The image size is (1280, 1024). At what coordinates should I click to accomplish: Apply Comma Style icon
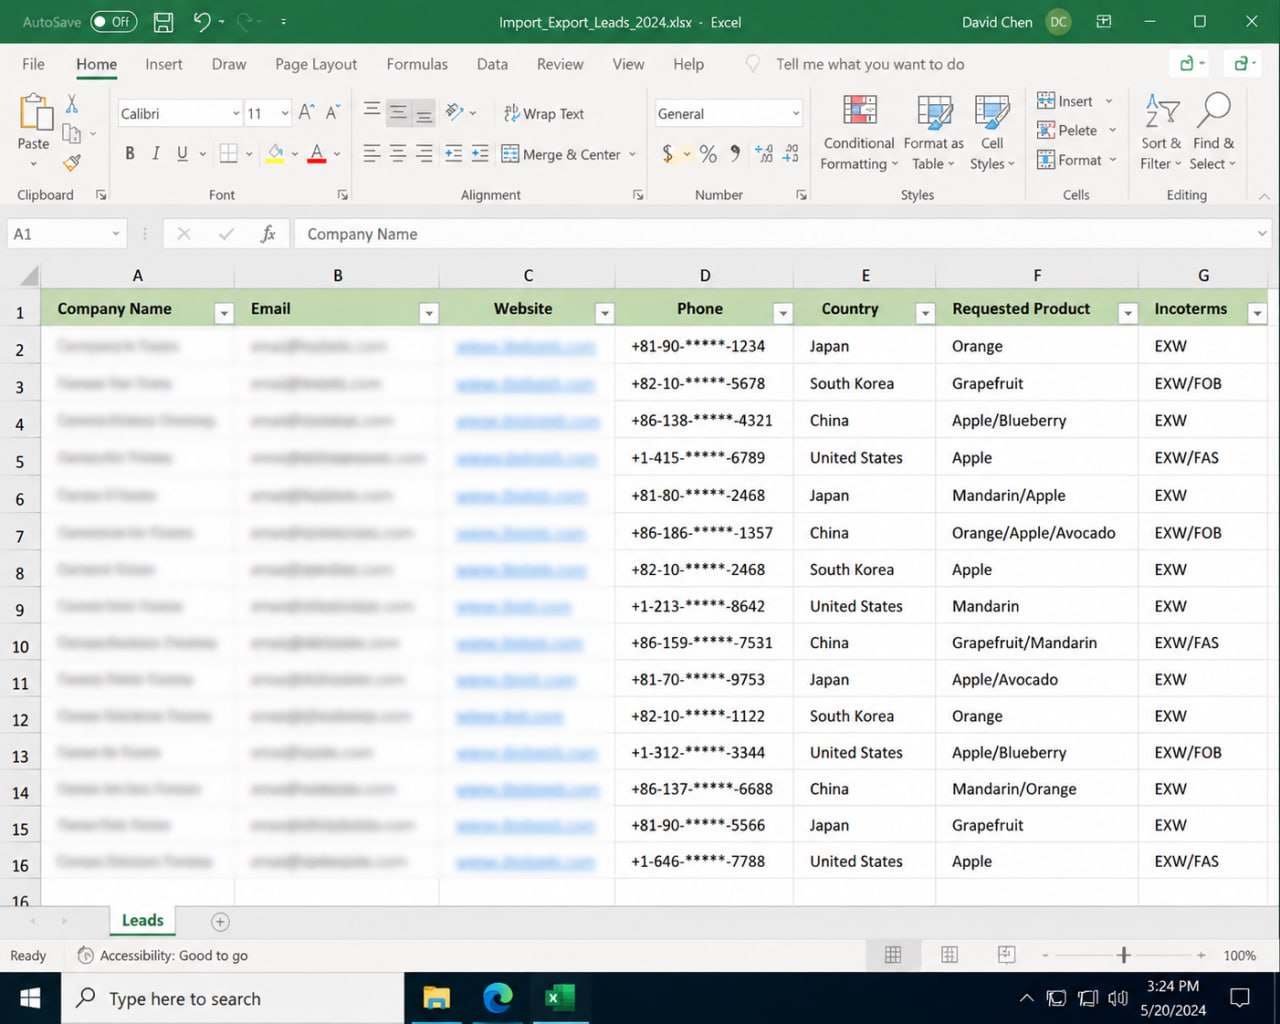click(x=735, y=153)
